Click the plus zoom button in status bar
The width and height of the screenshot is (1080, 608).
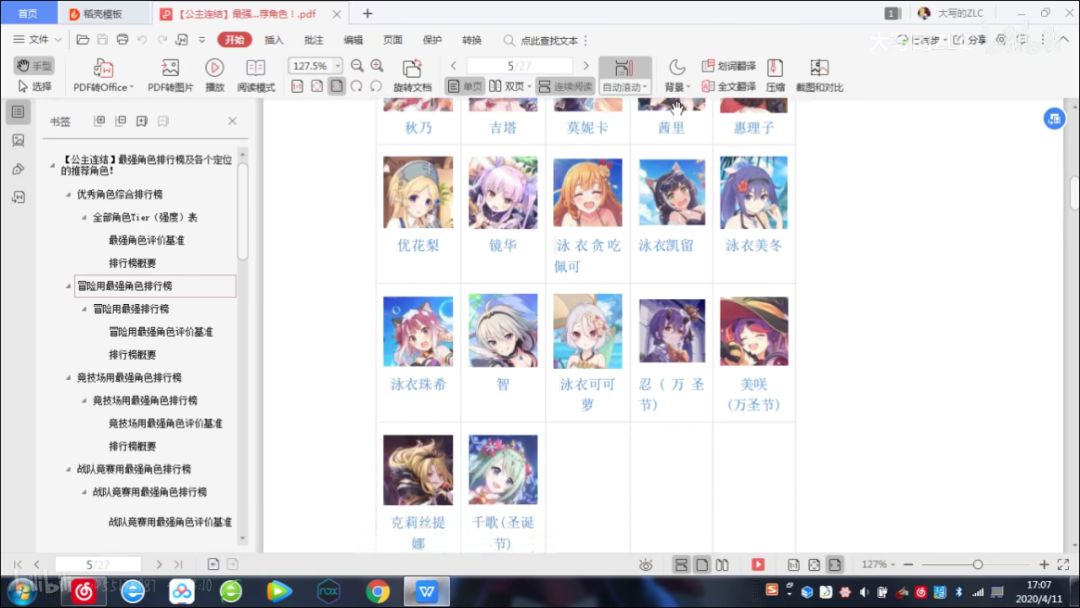[x=1043, y=565]
